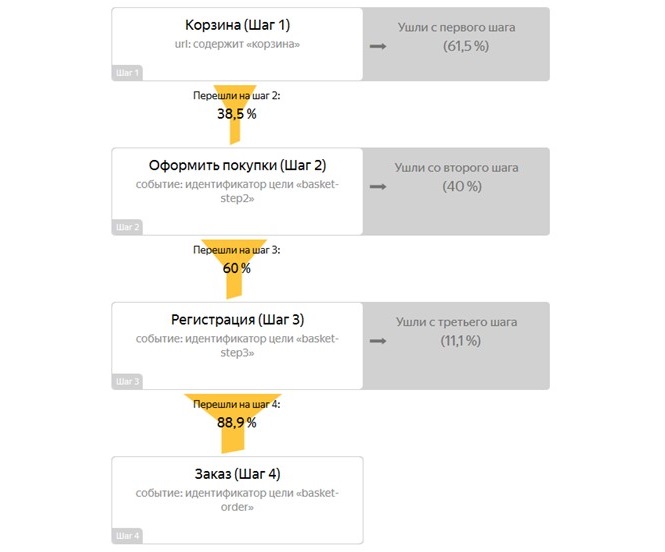
Task: Open the Оформить покупки (Шаг 2) card
Action: pos(238,191)
